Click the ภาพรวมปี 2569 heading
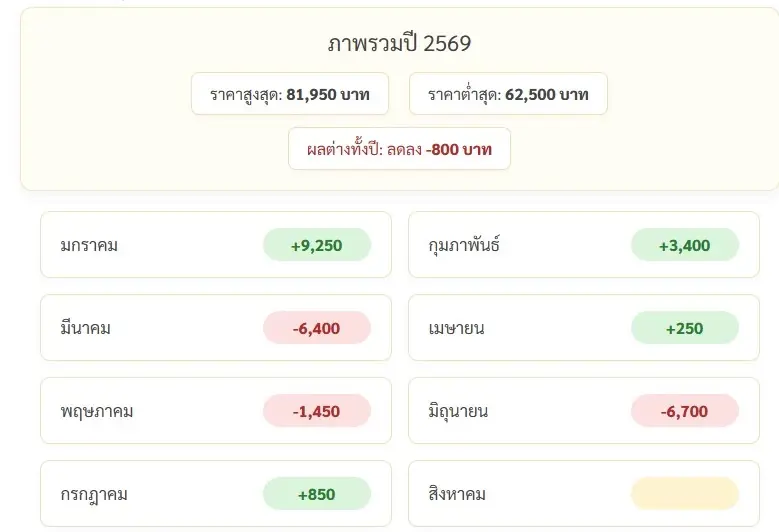This screenshot has height=532, width=779. pyautogui.click(x=399, y=44)
